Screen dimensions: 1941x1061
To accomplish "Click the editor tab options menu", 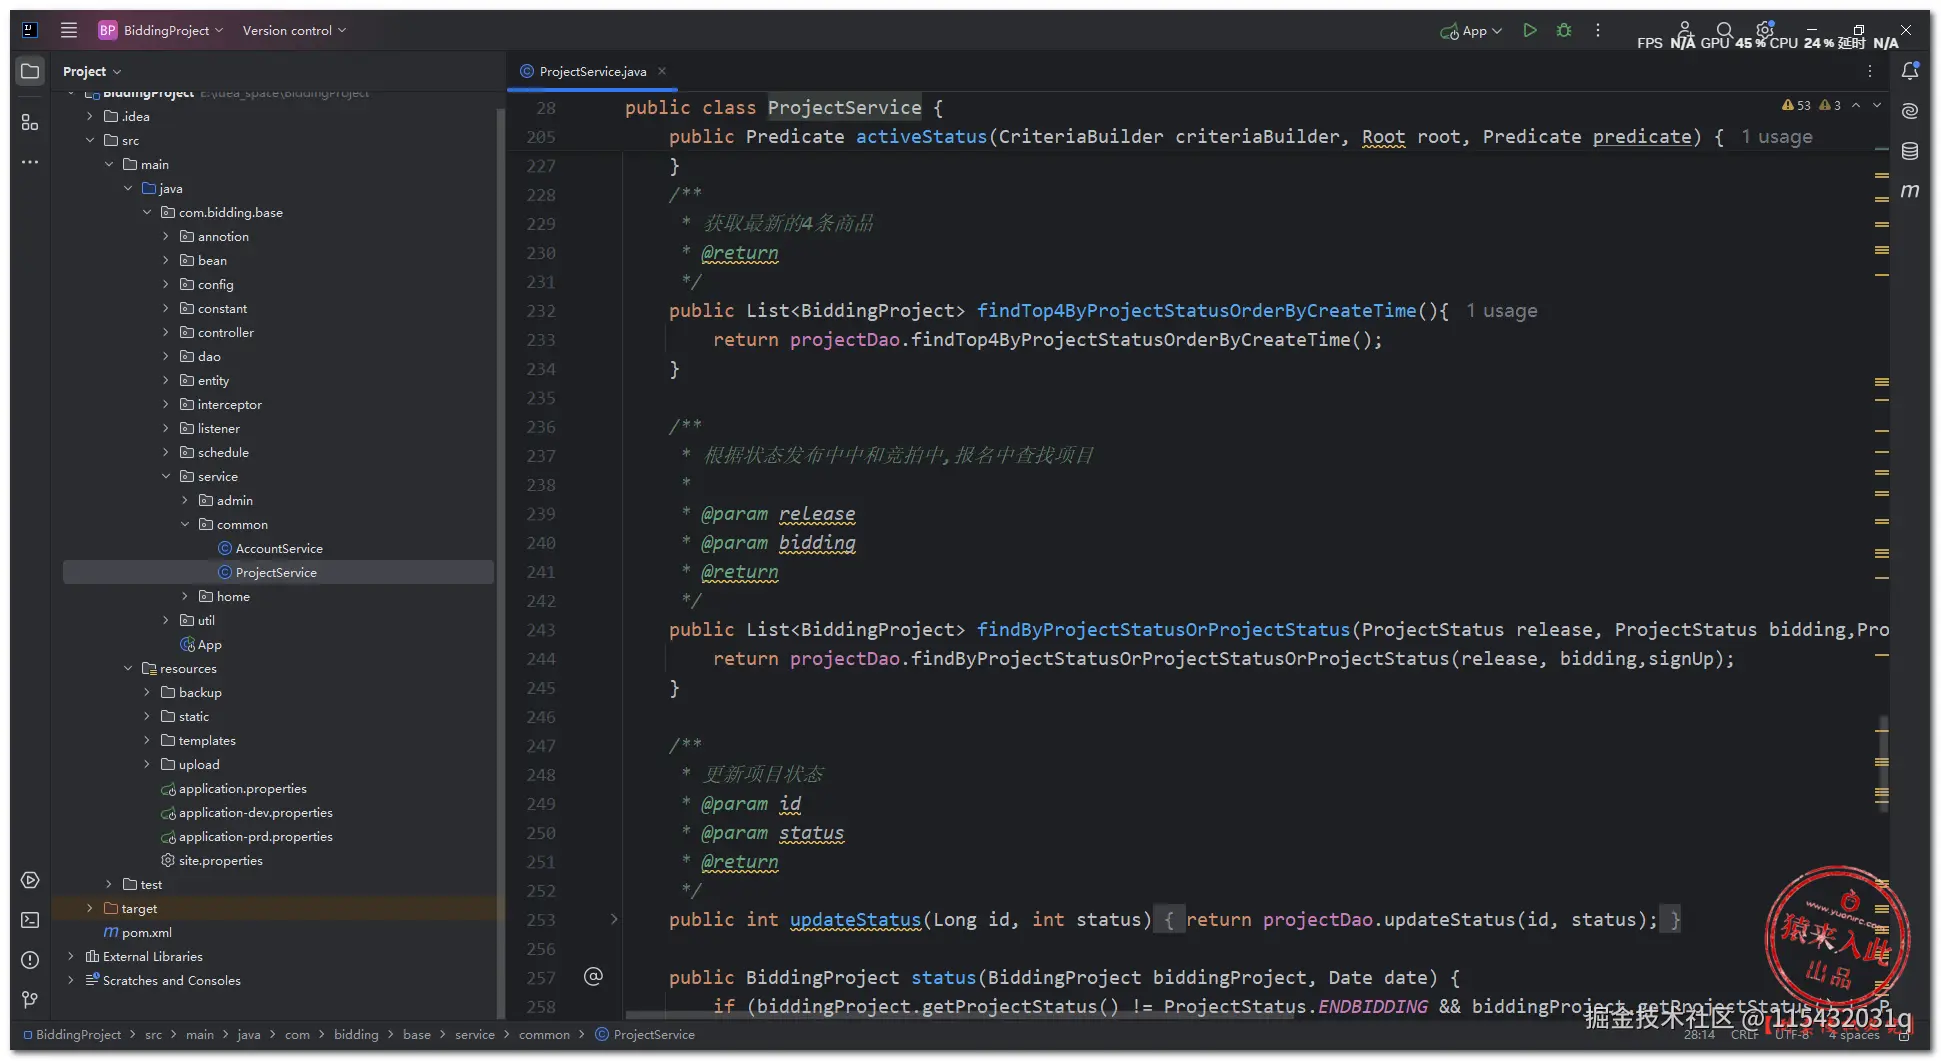I will click(1870, 71).
